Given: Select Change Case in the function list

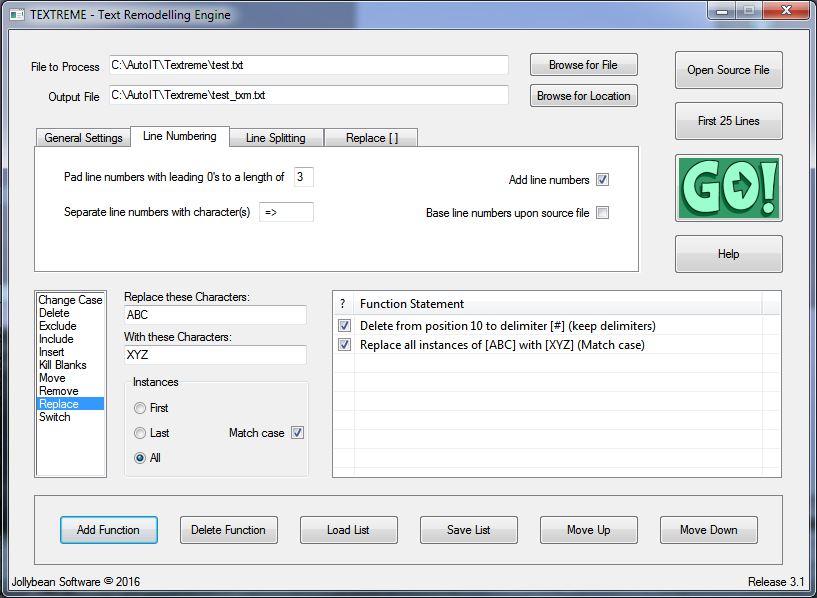Looking at the screenshot, I should 70,300.
